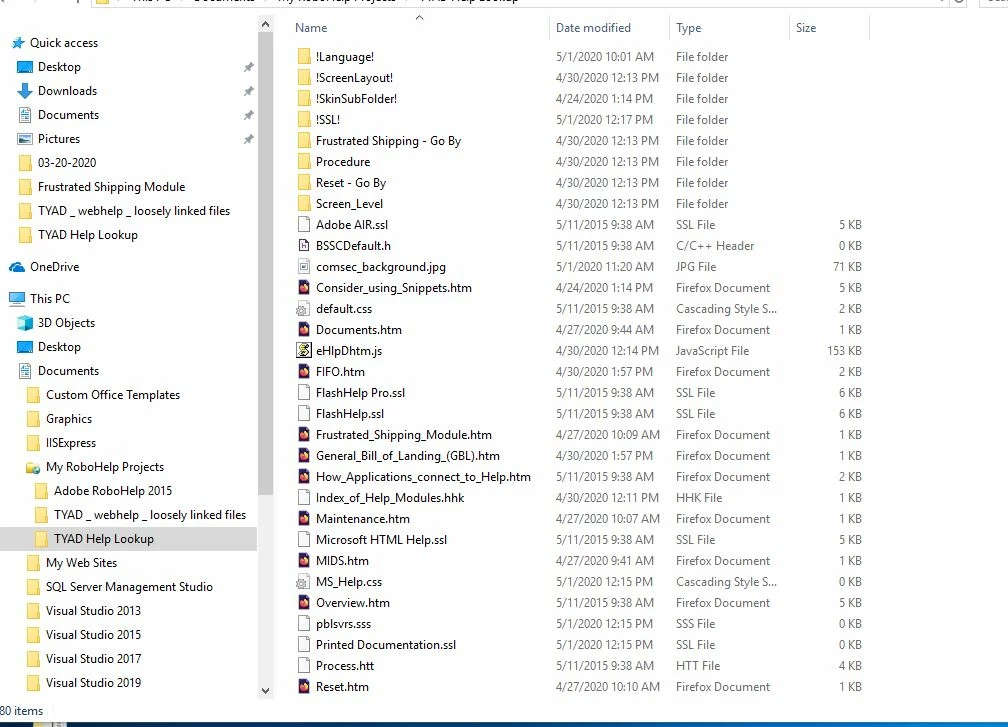This screenshot has height=727, width=1008.
Task: Click the eHlpDhtm.js script file icon
Action: pos(303,350)
